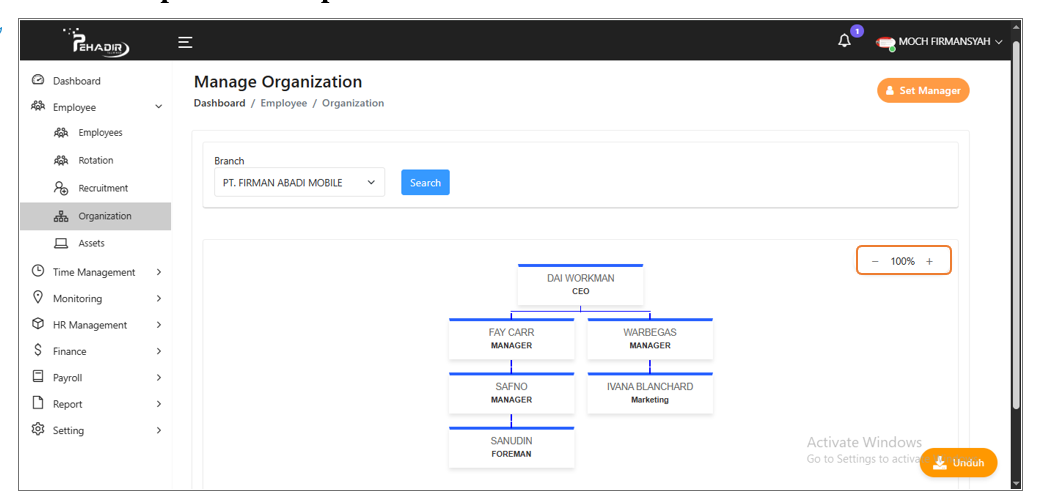Expand the Time Management menu

(95, 272)
